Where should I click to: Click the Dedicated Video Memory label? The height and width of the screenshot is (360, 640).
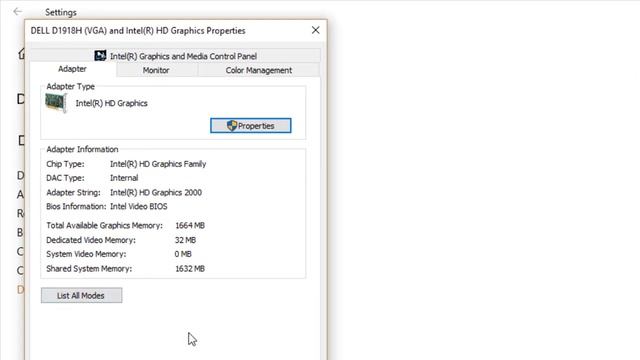pyautogui.click(x=91, y=240)
